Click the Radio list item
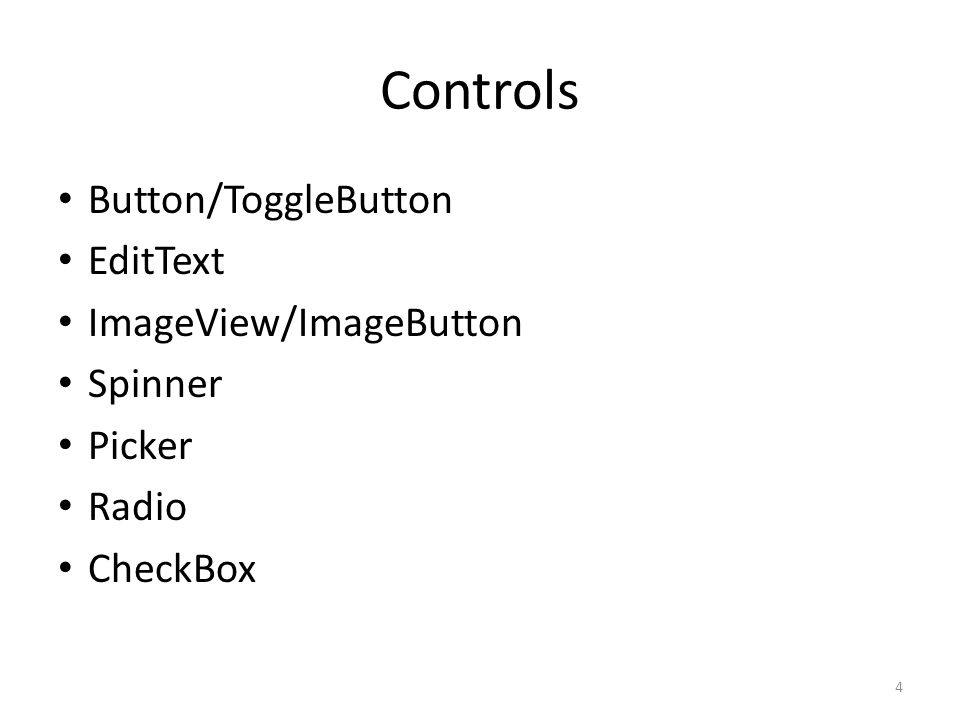 137,507
